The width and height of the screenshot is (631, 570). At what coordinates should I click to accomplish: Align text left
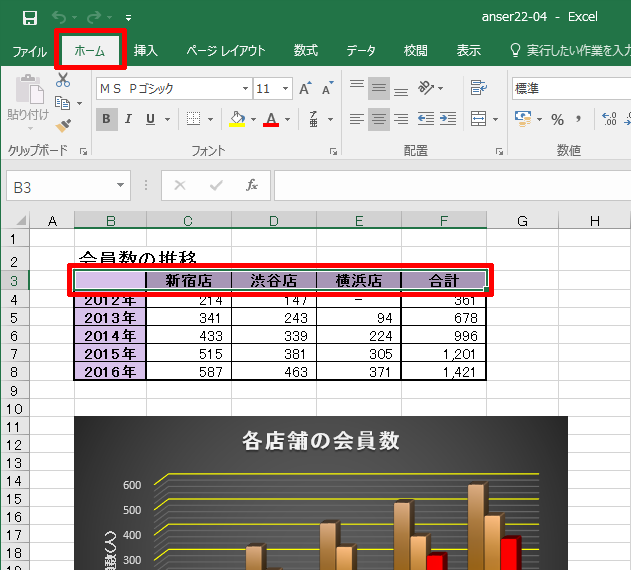pos(357,119)
